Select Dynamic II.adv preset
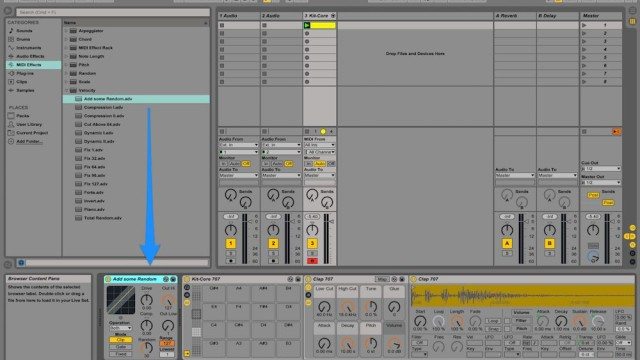The image size is (640, 360). click(99, 142)
